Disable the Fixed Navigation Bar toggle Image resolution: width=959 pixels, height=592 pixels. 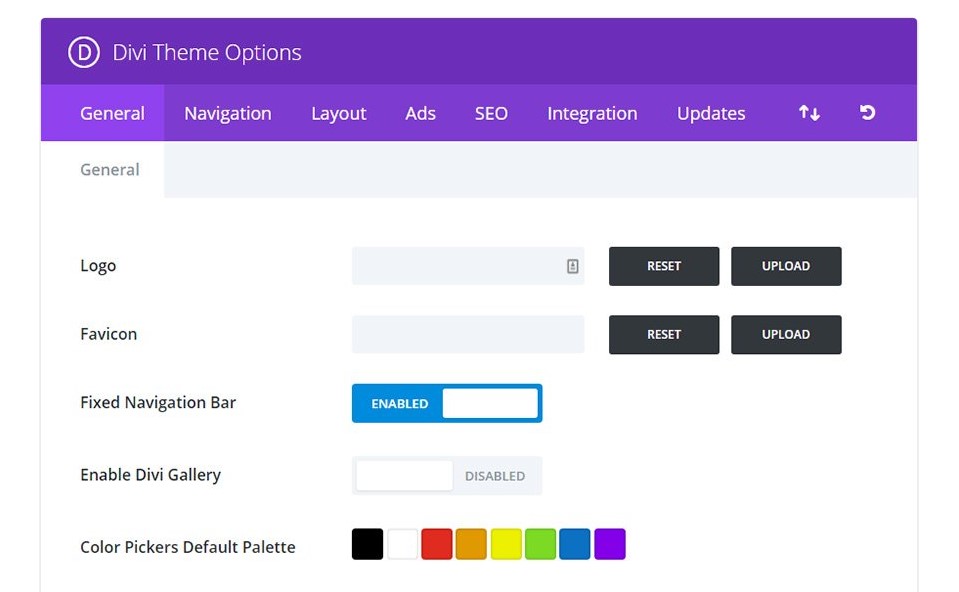tap(447, 403)
